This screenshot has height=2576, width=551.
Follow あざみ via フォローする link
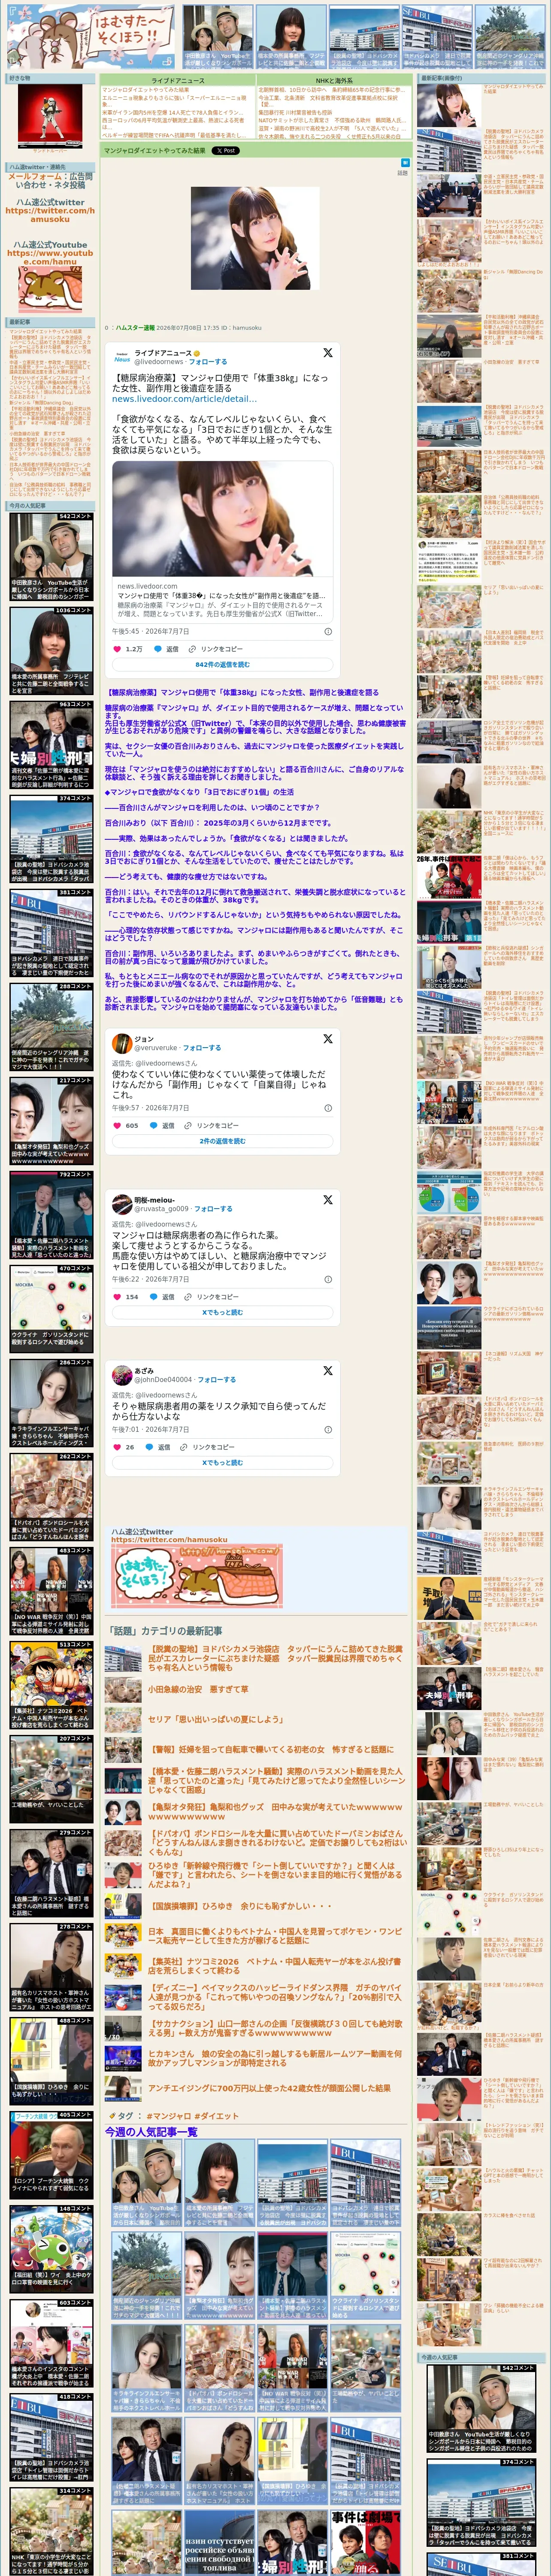217,1379
